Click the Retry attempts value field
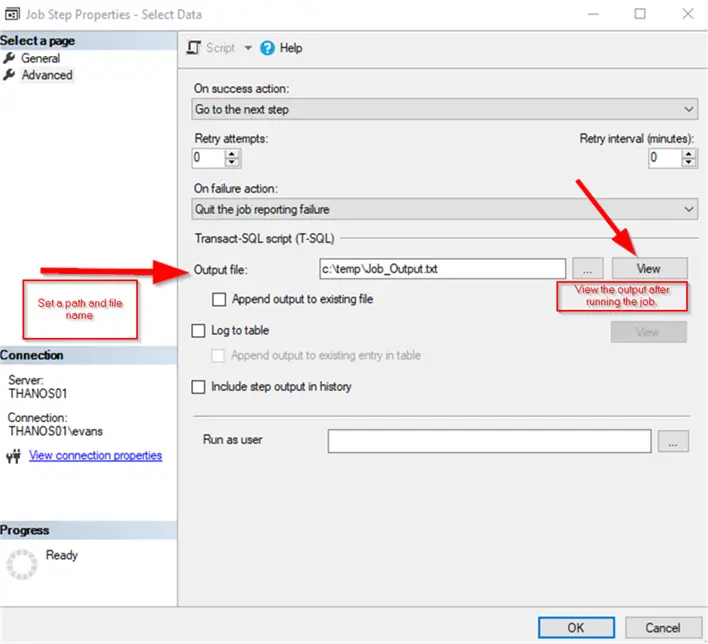The height and width of the screenshot is (644, 708). pyautogui.click(x=209, y=158)
